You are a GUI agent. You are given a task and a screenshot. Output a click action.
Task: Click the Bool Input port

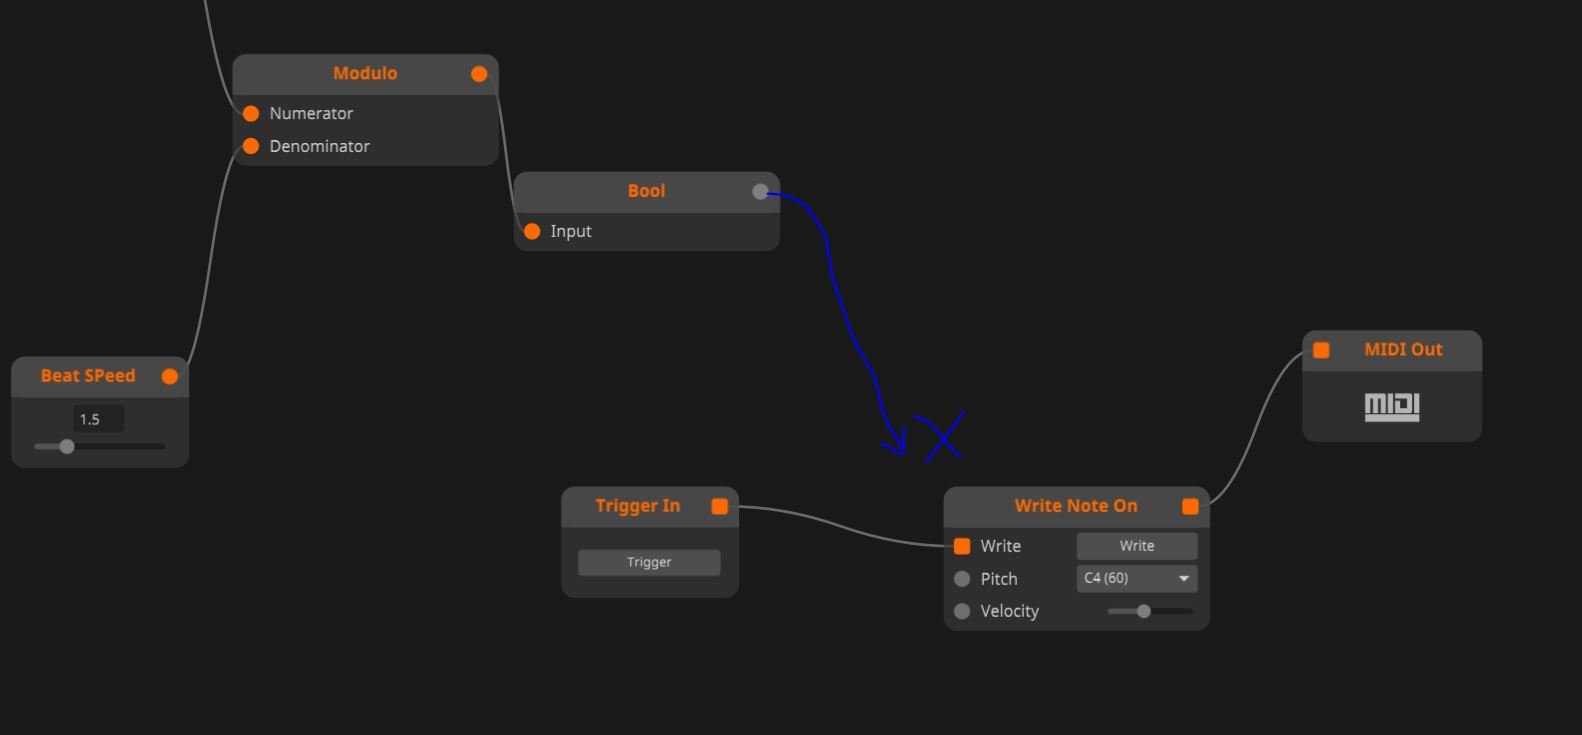532,232
